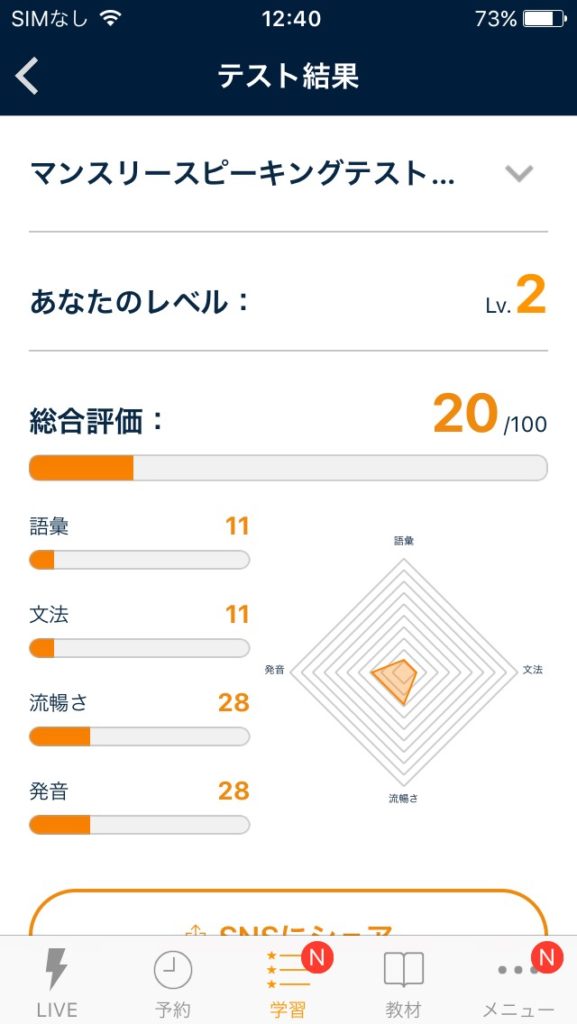Tap the red N badge on 学習
Screen dimensions: 577x1024
click(x=317, y=957)
